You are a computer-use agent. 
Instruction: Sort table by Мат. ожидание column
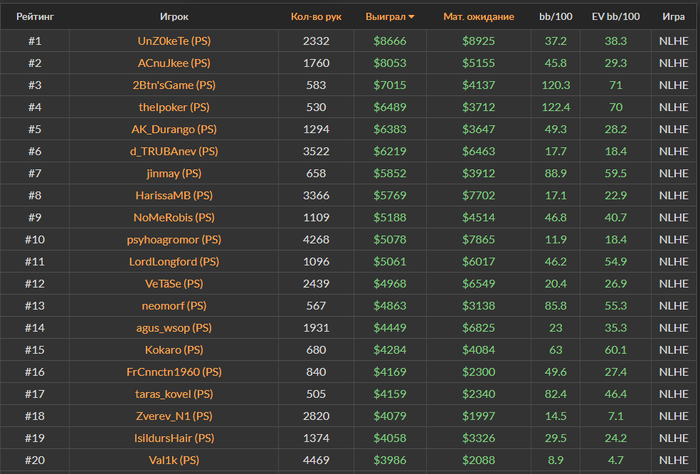(x=479, y=17)
